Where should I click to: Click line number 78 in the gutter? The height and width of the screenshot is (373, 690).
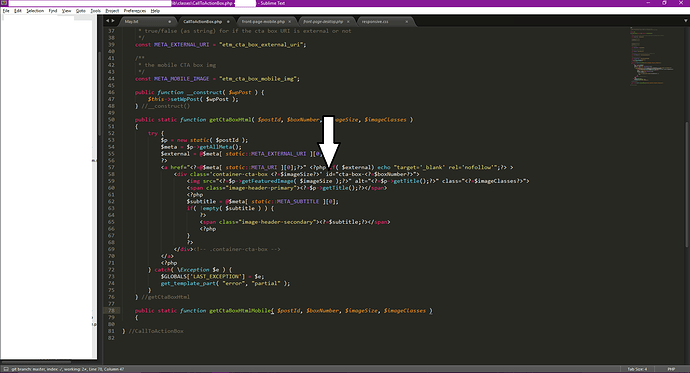click(111, 311)
